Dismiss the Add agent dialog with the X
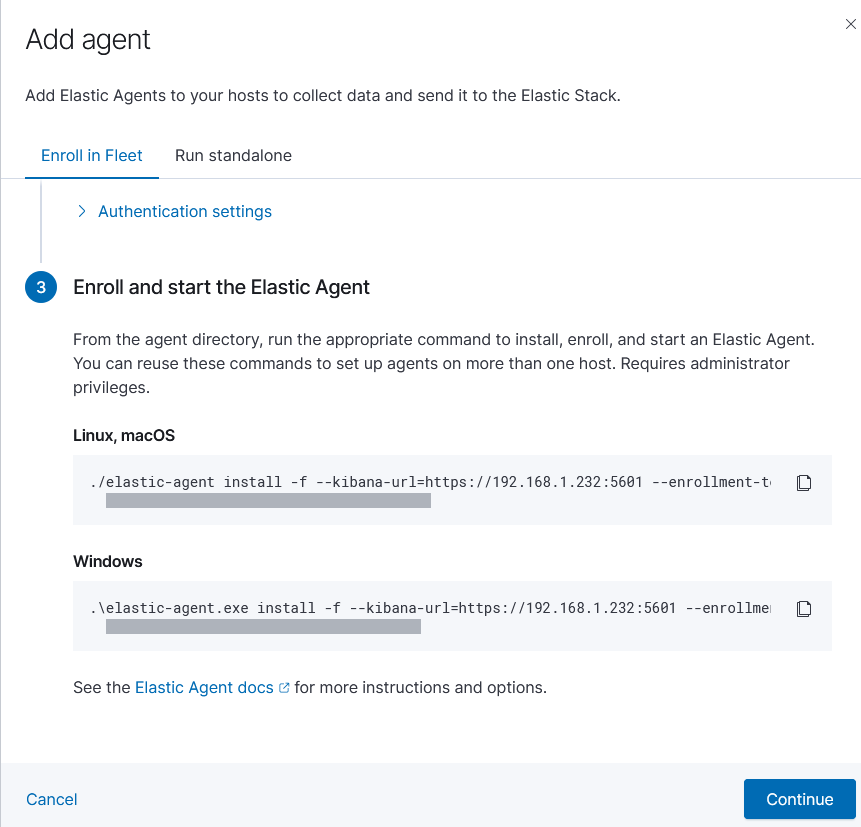 (849, 24)
